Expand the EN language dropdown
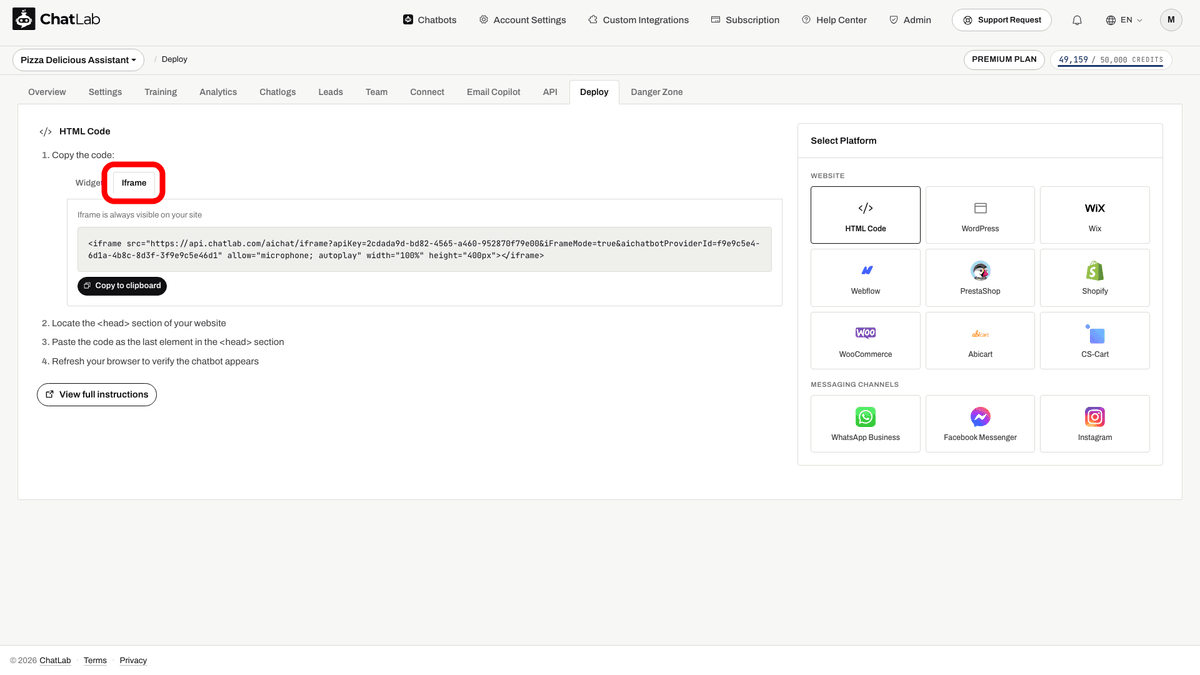Screen dimensions: 1200x675 click(1124, 20)
